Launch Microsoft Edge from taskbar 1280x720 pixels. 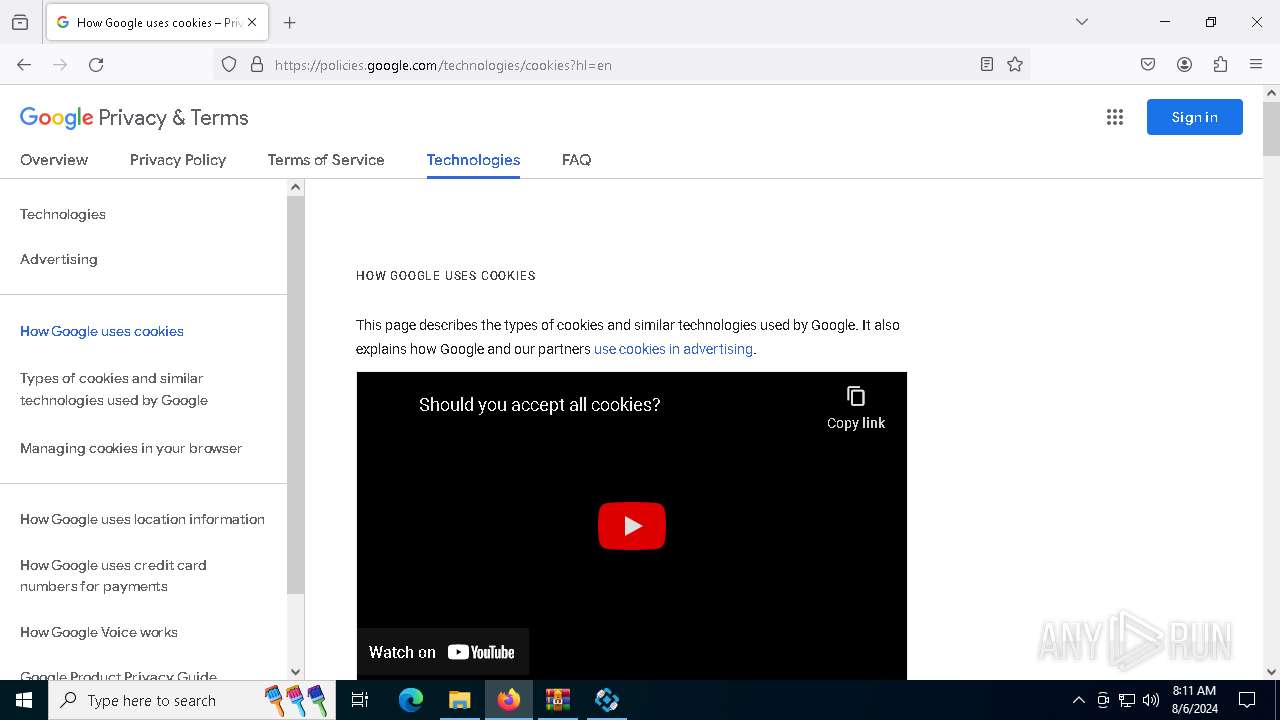411,700
